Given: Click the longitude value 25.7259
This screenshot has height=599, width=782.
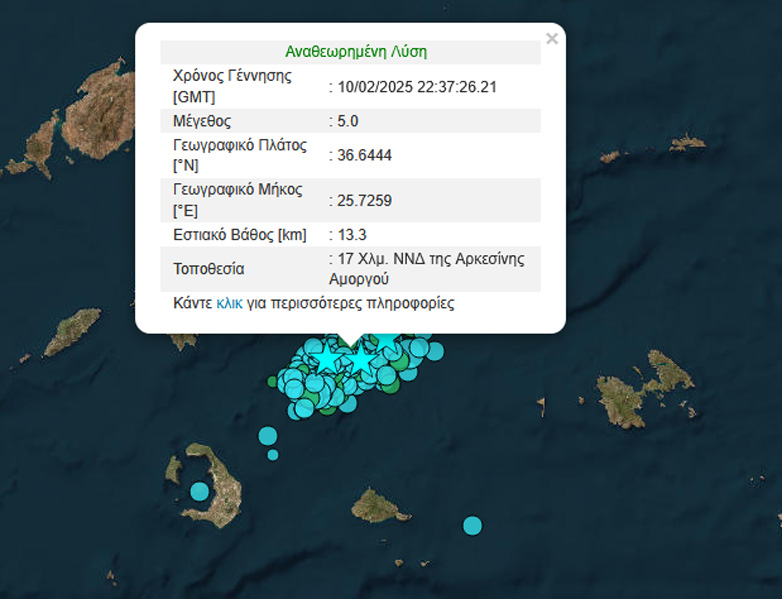Looking at the screenshot, I should (362, 201).
